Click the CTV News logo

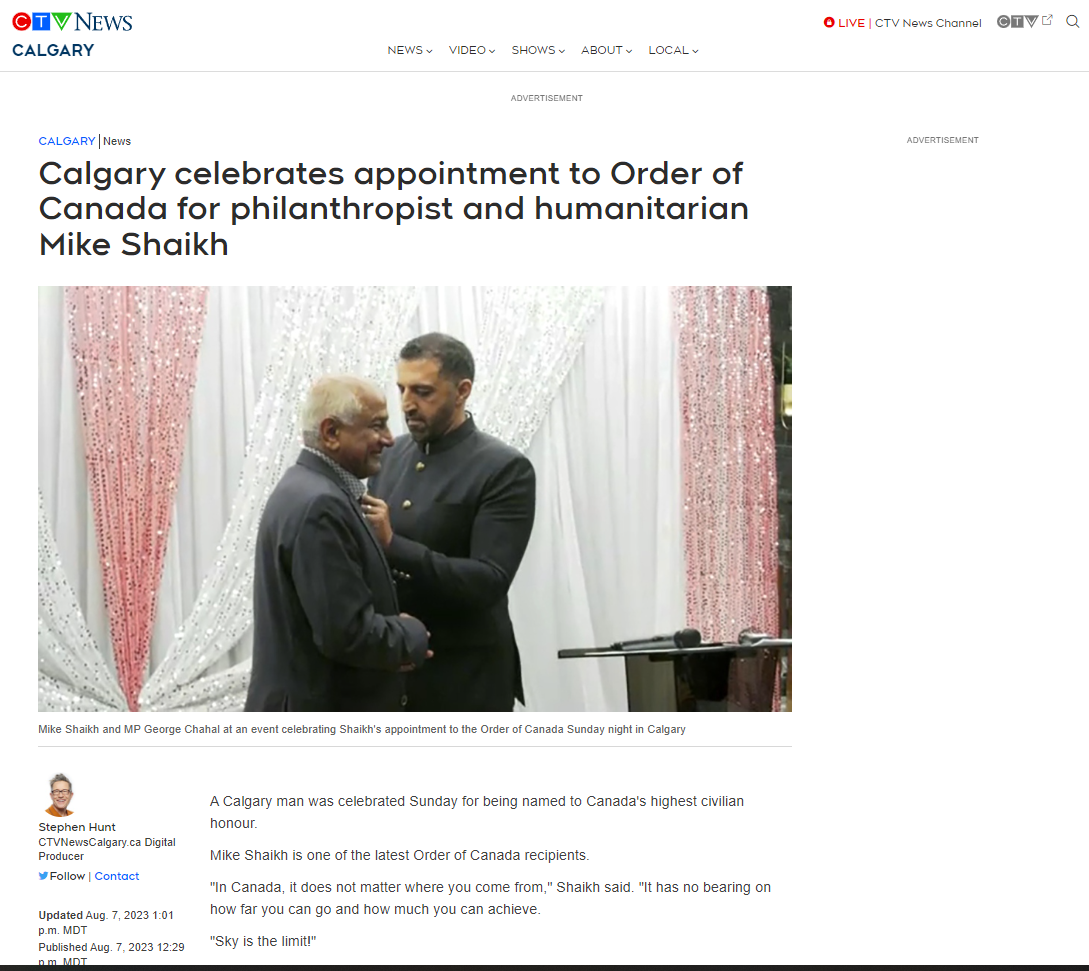tap(72, 22)
